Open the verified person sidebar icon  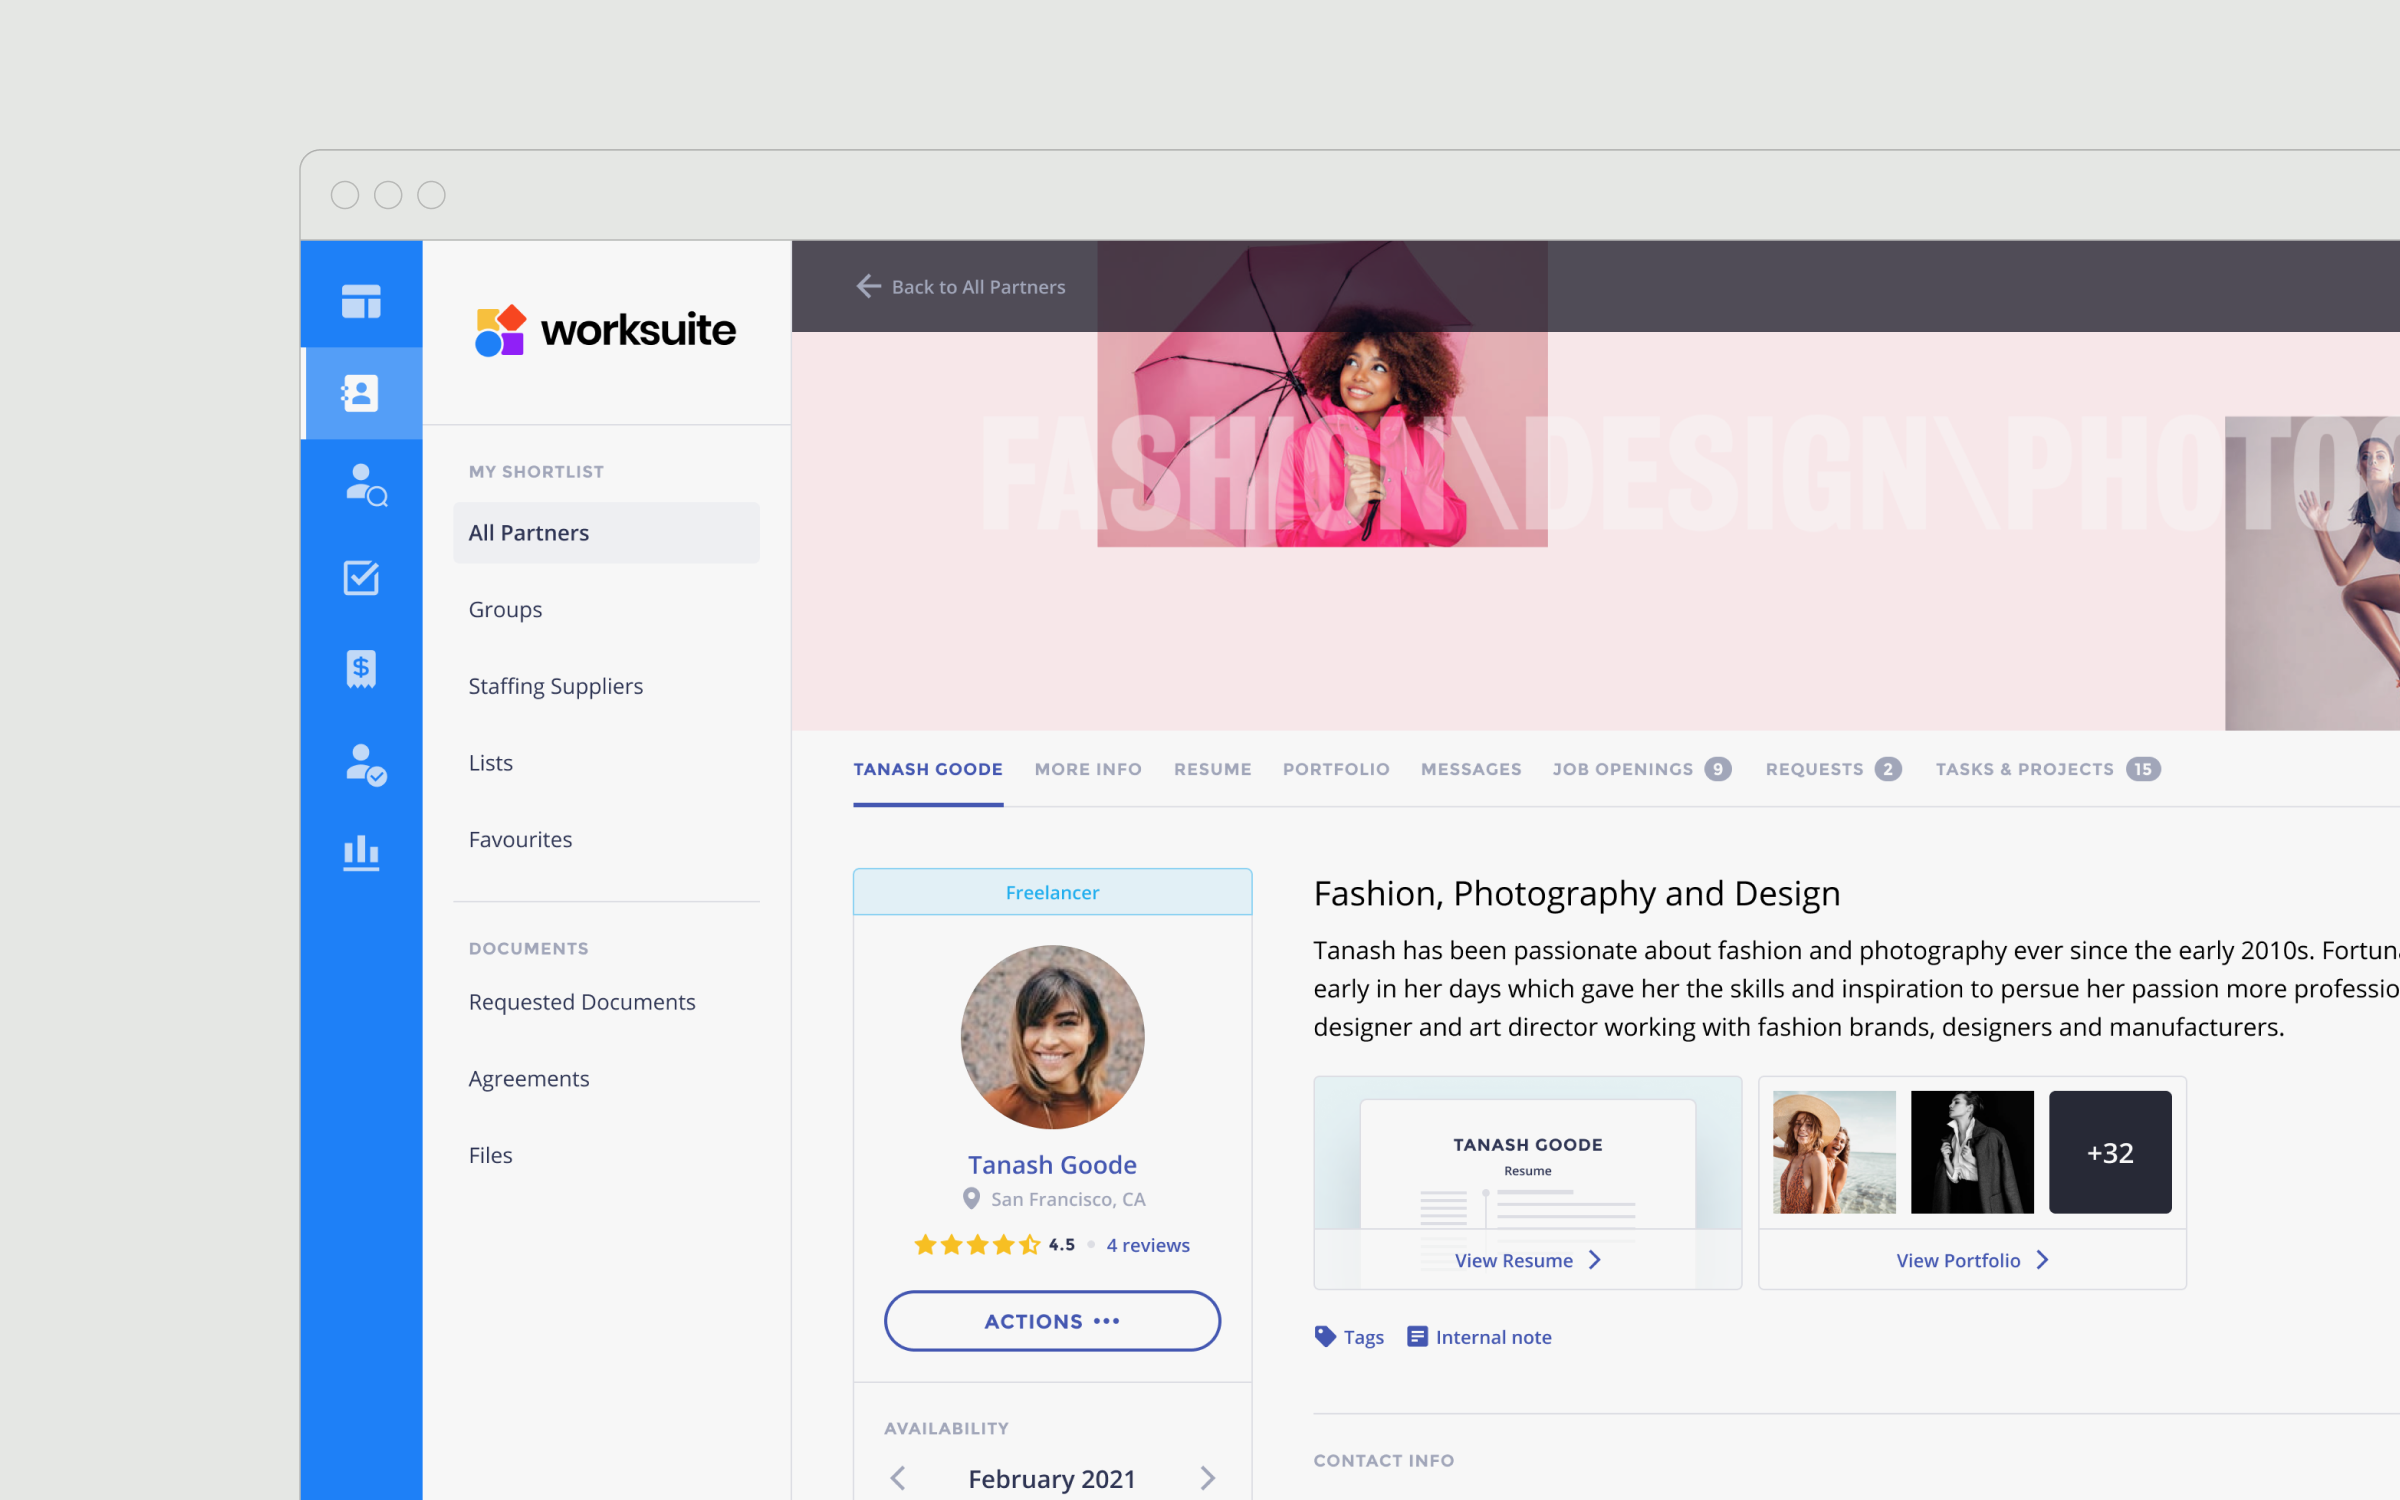coord(366,765)
